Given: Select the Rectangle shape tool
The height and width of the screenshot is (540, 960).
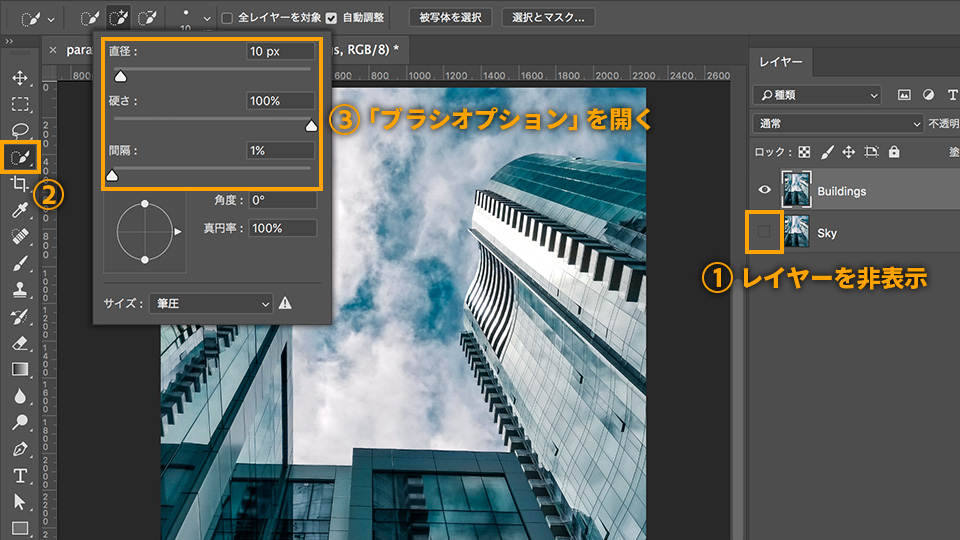Looking at the screenshot, I should [x=20, y=528].
